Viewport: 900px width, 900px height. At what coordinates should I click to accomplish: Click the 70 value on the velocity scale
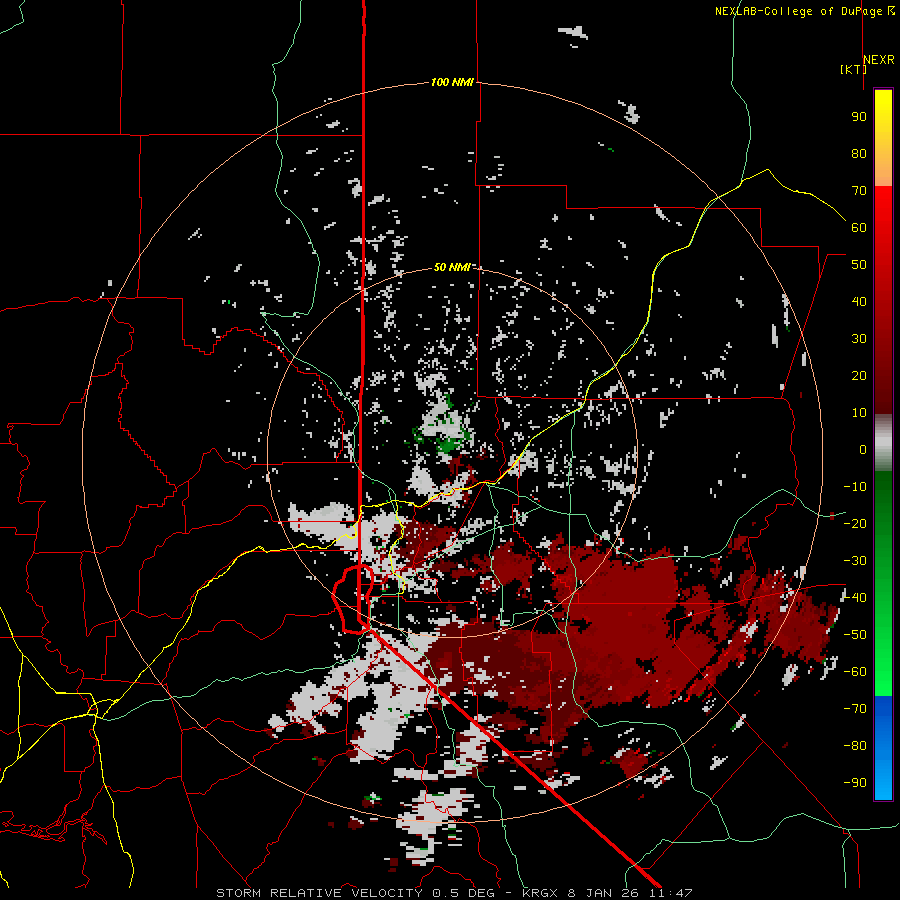point(859,191)
